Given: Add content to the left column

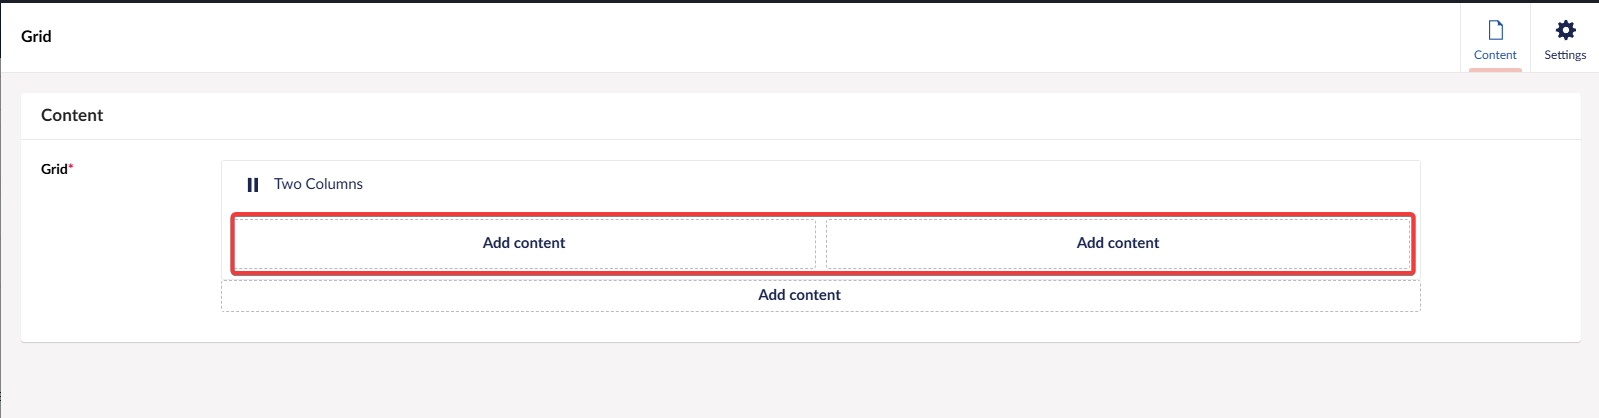Looking at the screenshot, I should (x=524, y=243).
